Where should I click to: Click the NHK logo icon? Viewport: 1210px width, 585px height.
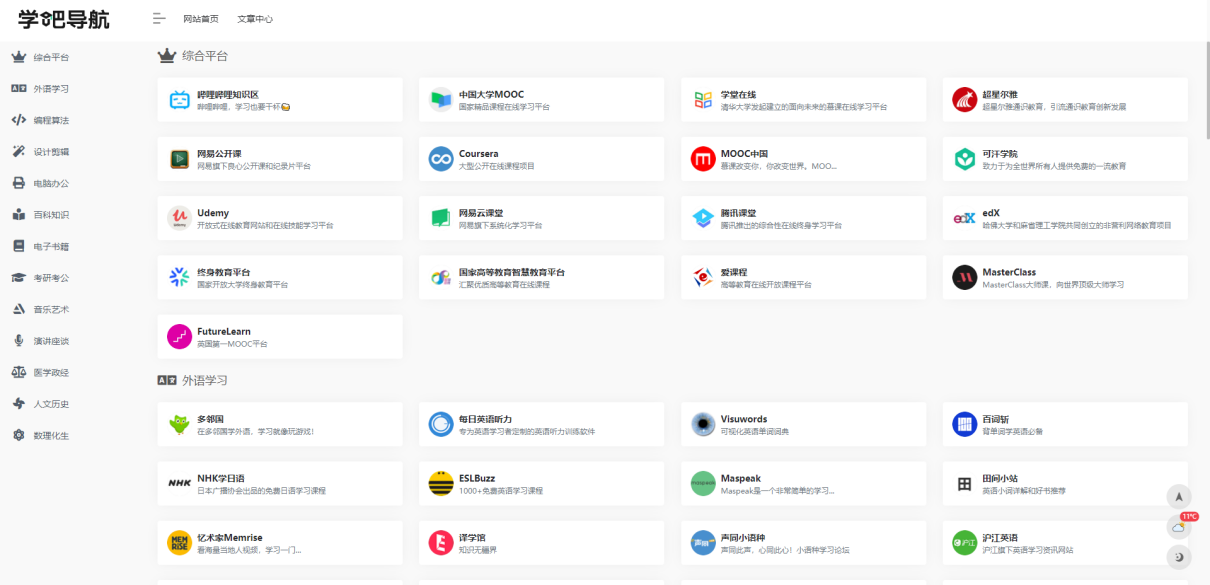coord(179,484)
